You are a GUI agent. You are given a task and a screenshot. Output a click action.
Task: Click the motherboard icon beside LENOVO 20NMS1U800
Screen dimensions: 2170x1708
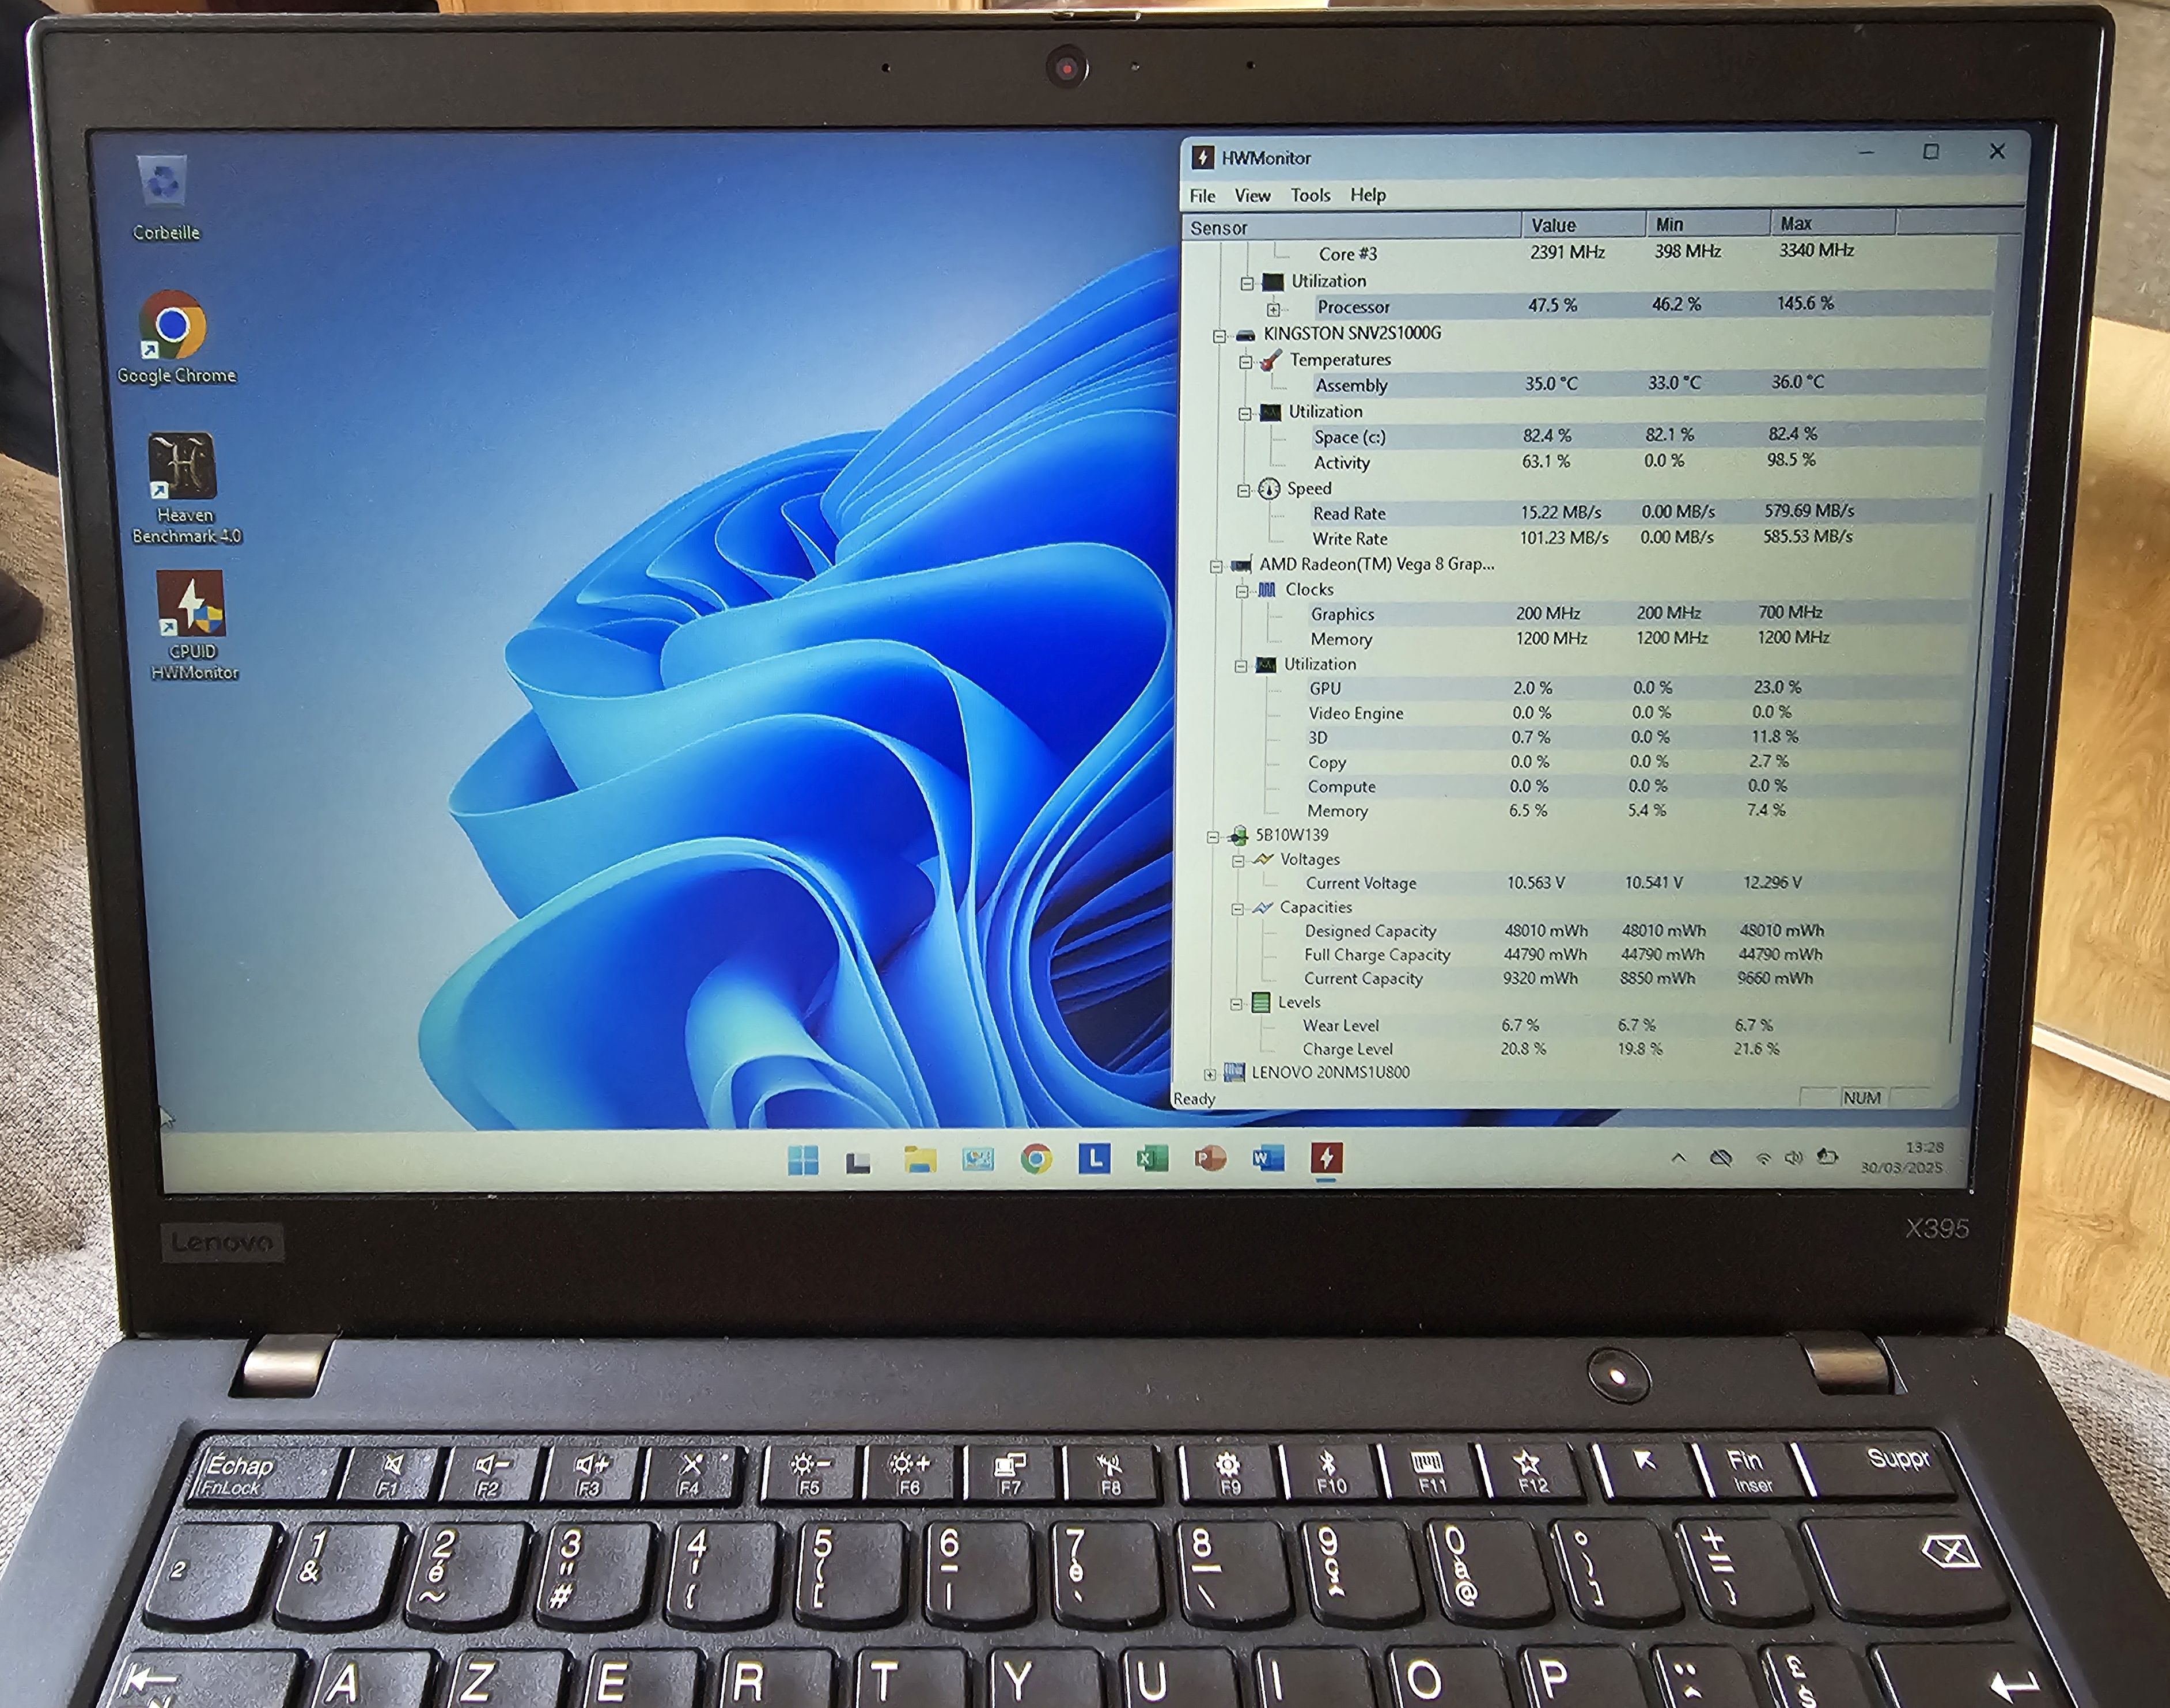coord(1234,1072)
